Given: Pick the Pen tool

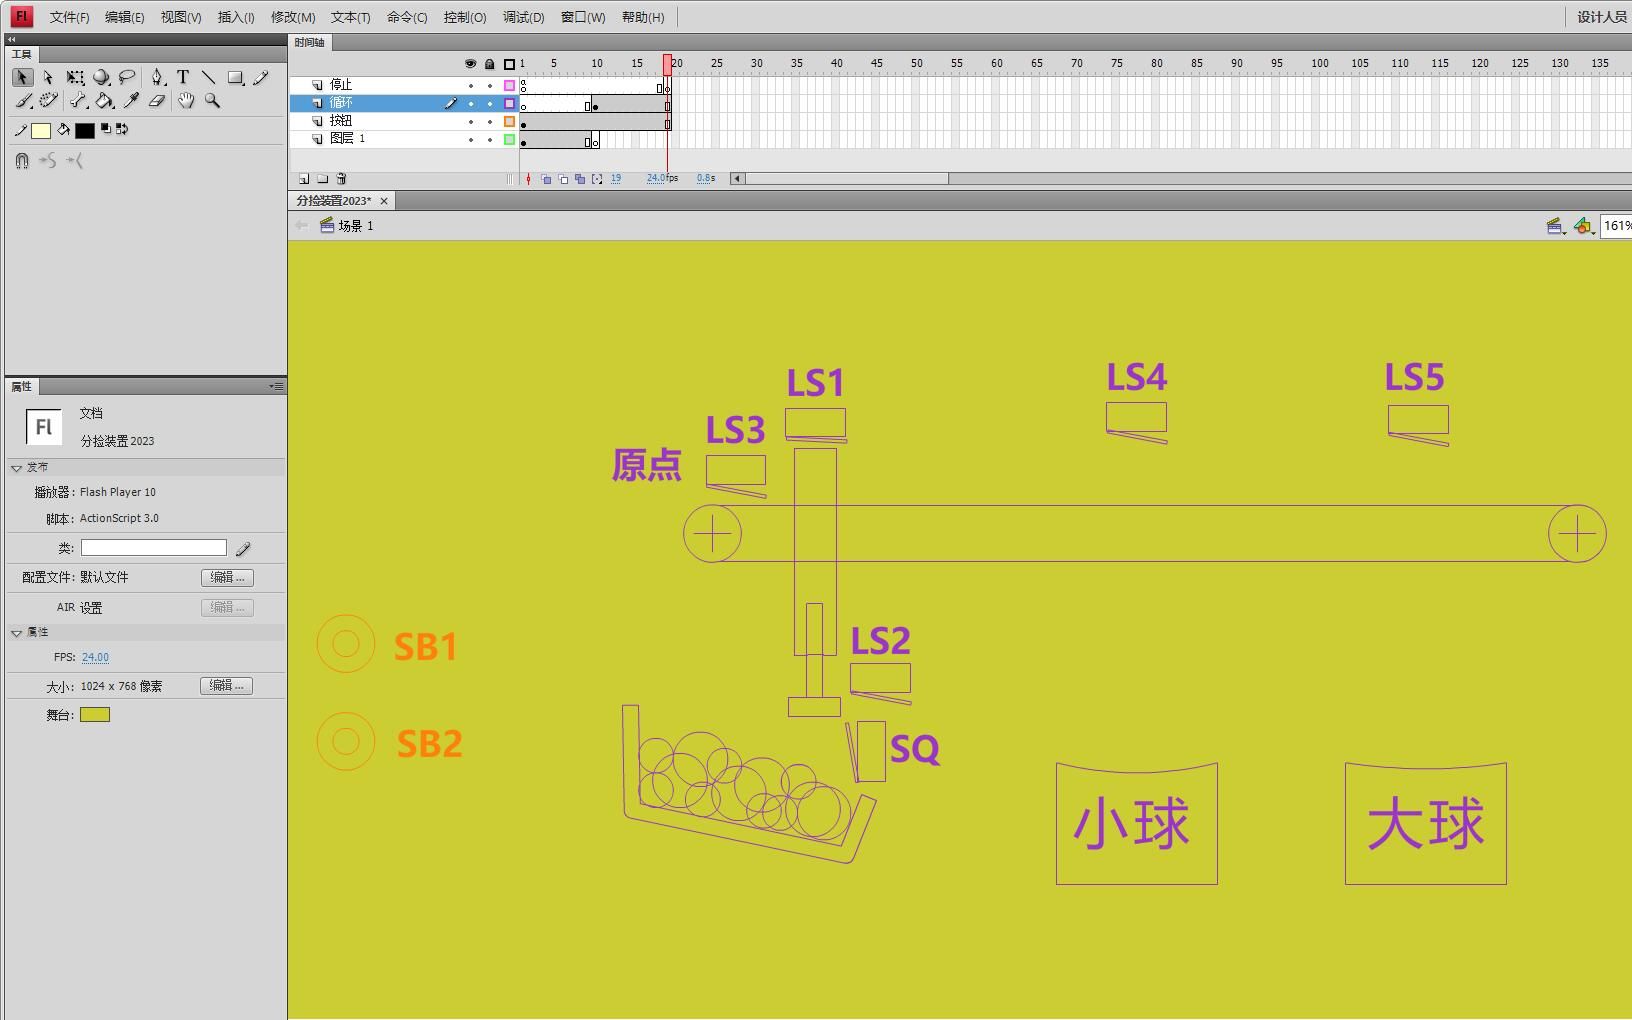Looking at the screenshot, I should (157, 77).
